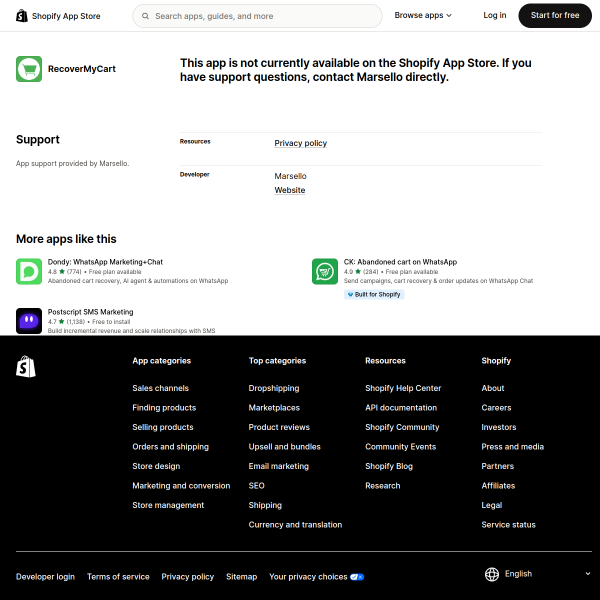
Task: Go to Marketing and conversion category
Action: click(181, 486)
